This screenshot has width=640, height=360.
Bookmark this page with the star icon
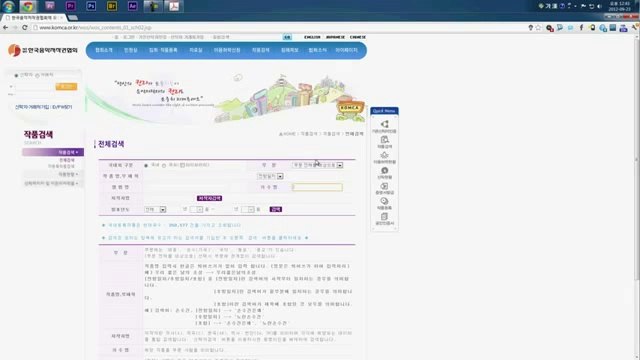coord(538,28)
